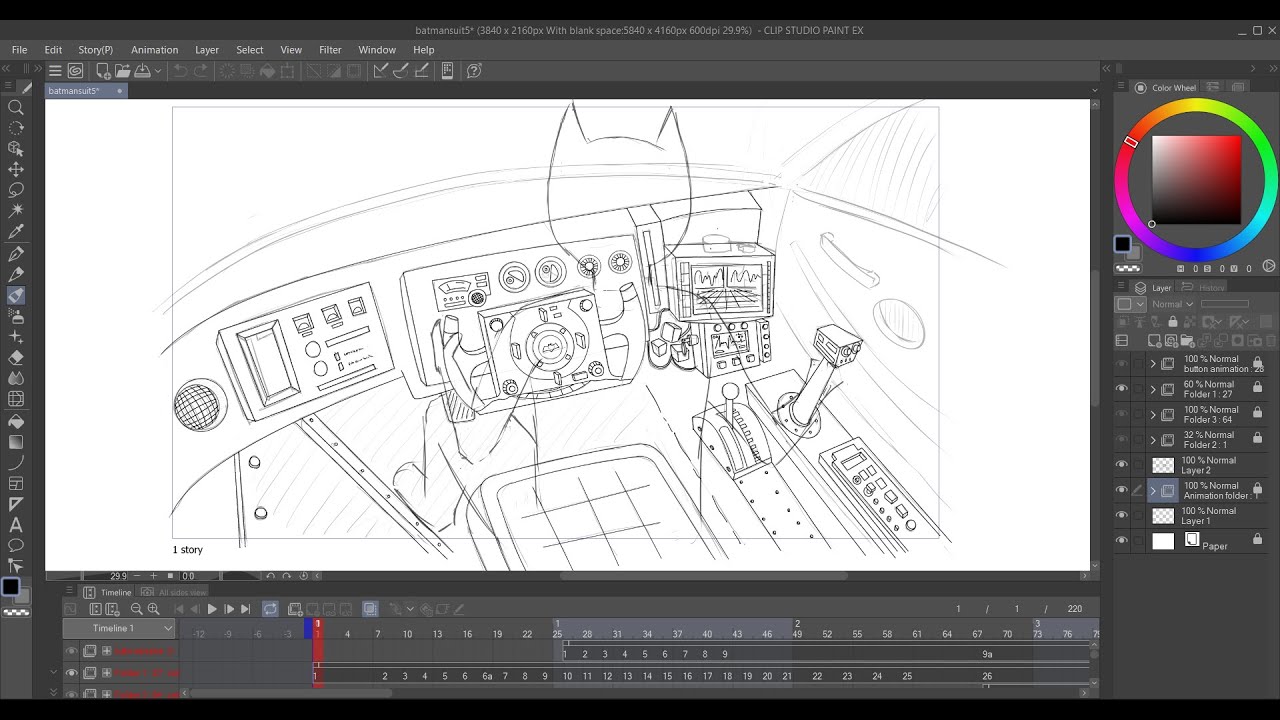The width and height of the screenshot is (1280, 720).
Task: Toggle Loop play in timeline
Action: (270, 609)
